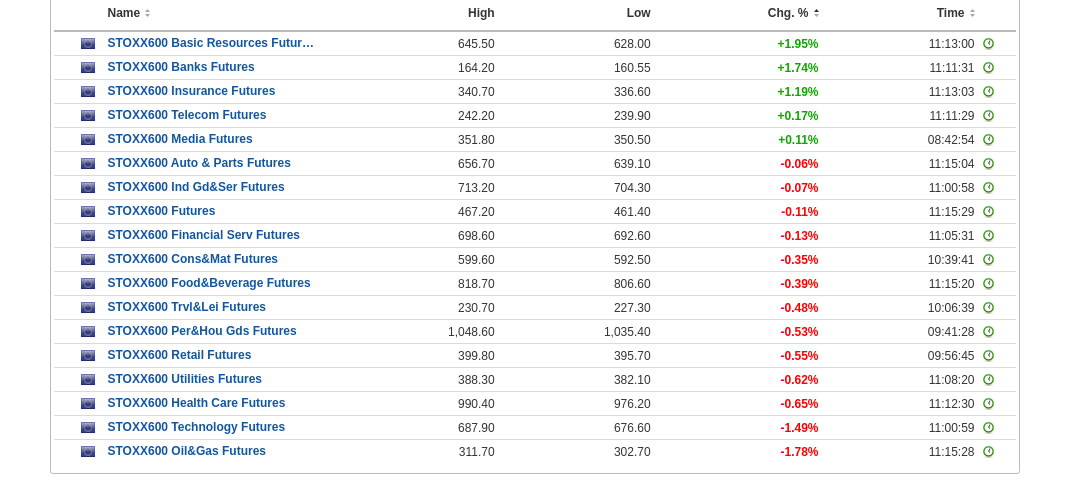Open the STOXX600 Per&Hou Gds Futures link
This screenshot has height=490, width=1088.
[x=202, y=331]
